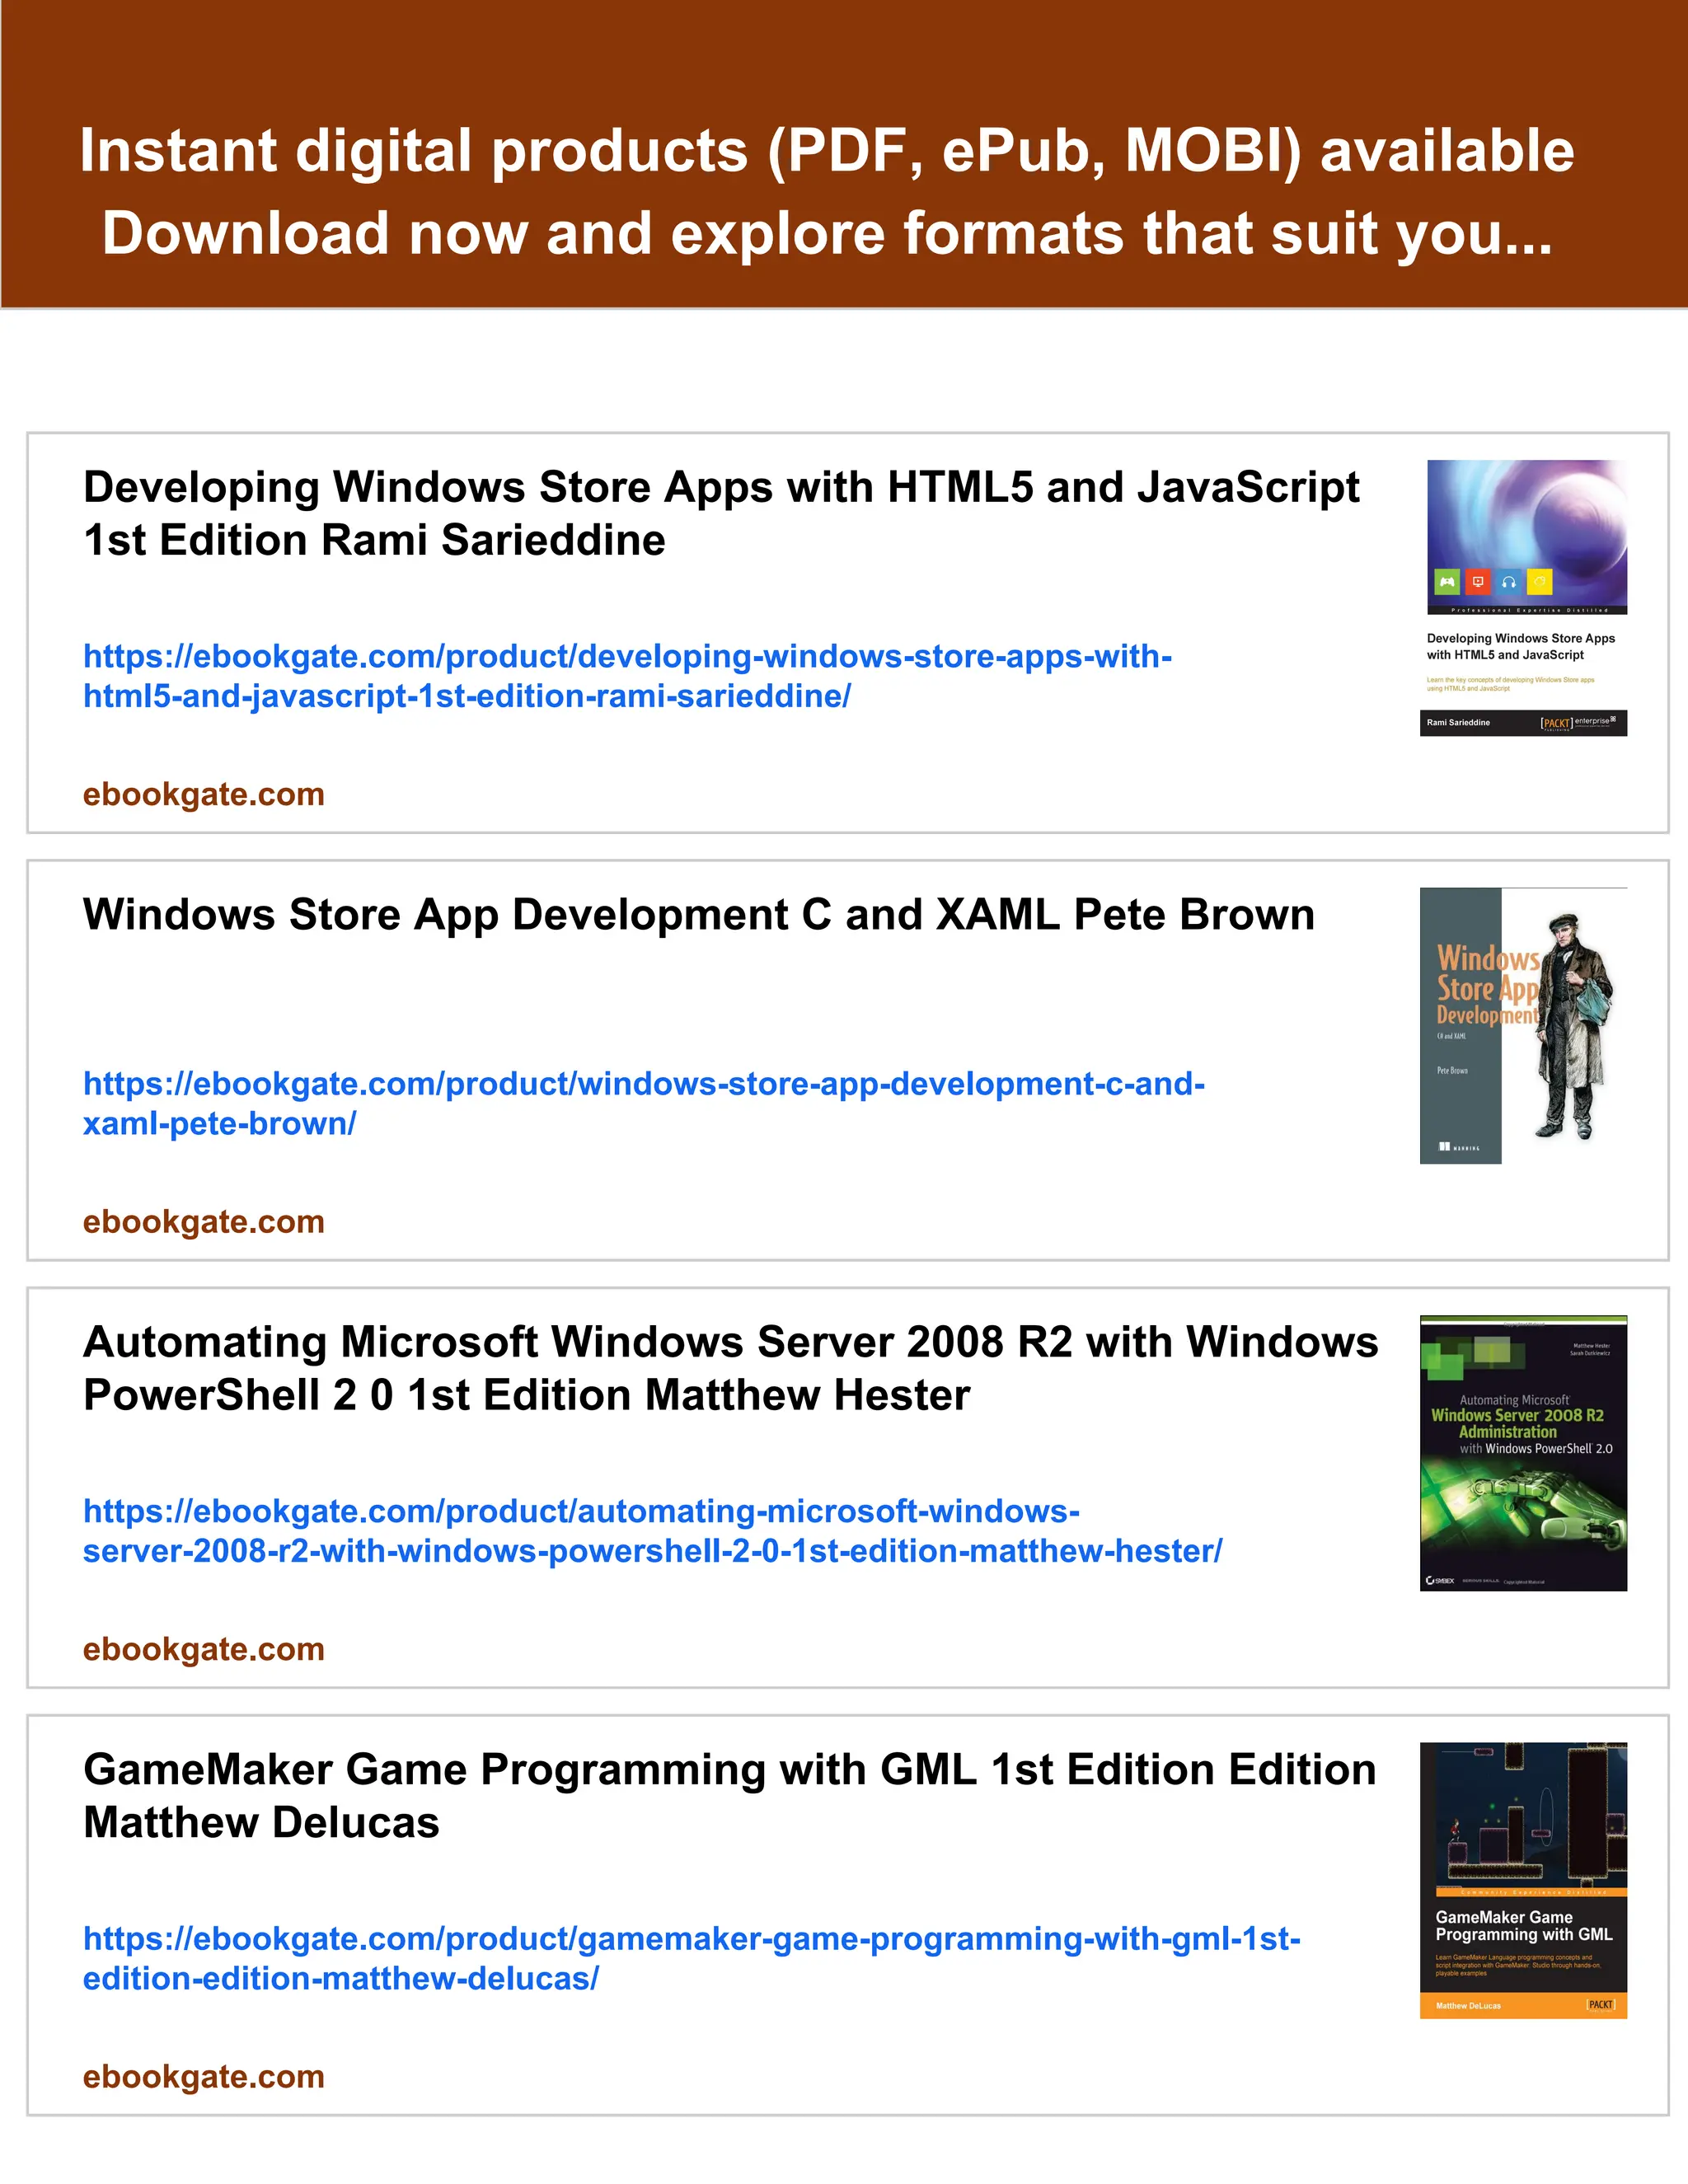
Task: Click the Windows Store App Development C and XAML title
Action: pyautogui.click(x=698, y=914)
